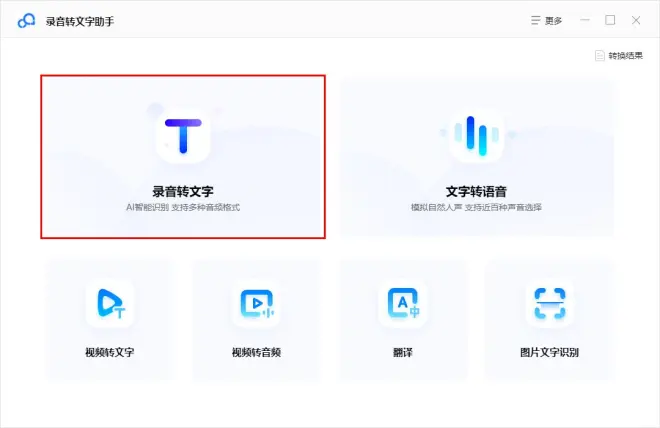Image resolution: width=660 pixels, height=428 pixels.
Task: Open the 转换结果 link
Action: (x=625, y=56)
